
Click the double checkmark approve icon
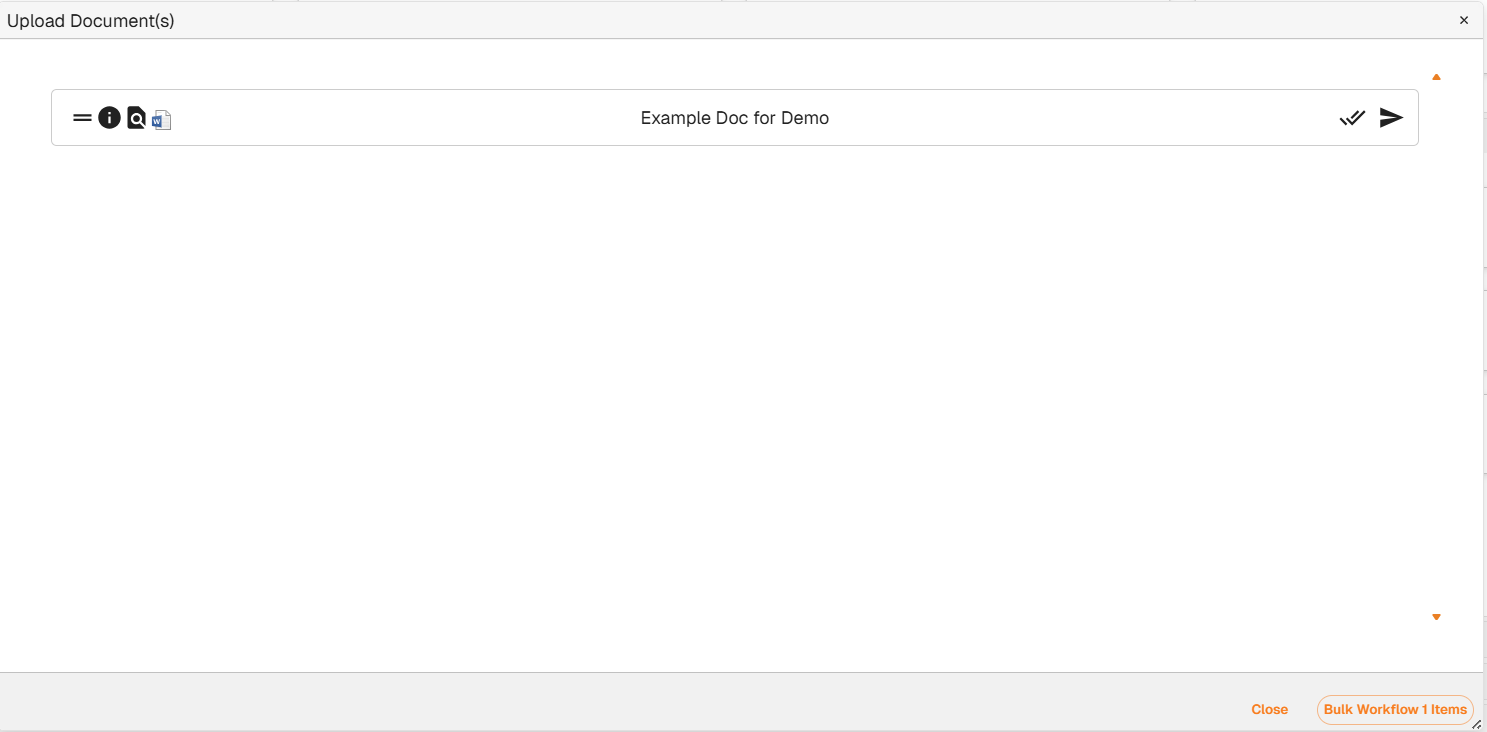[x=1352, y=118]
